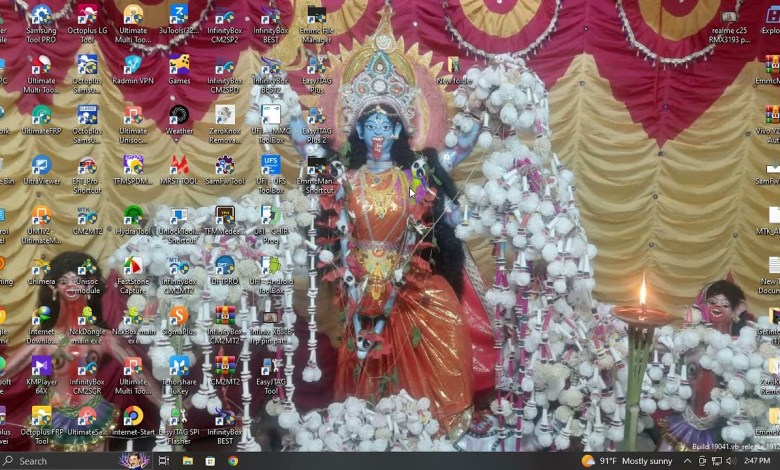Open the Samsung Tool PRO desktop shortcut

point(41,17)
